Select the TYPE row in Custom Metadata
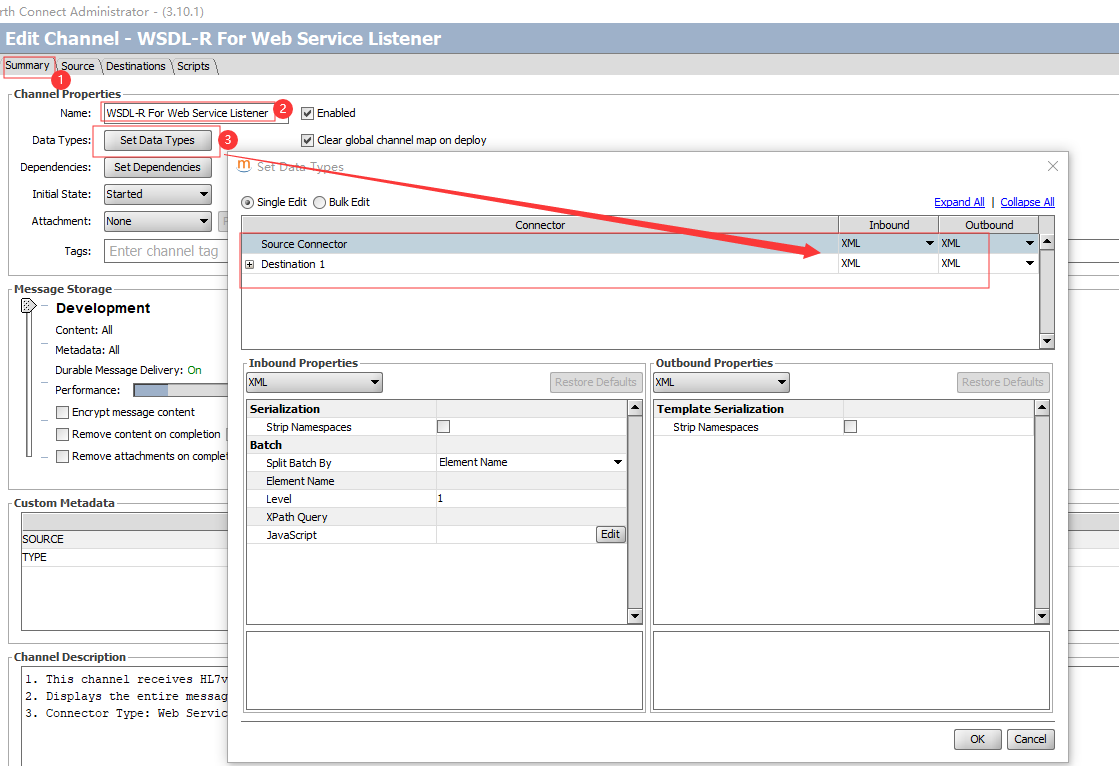 pyautogui.click(x=125, y=558)
